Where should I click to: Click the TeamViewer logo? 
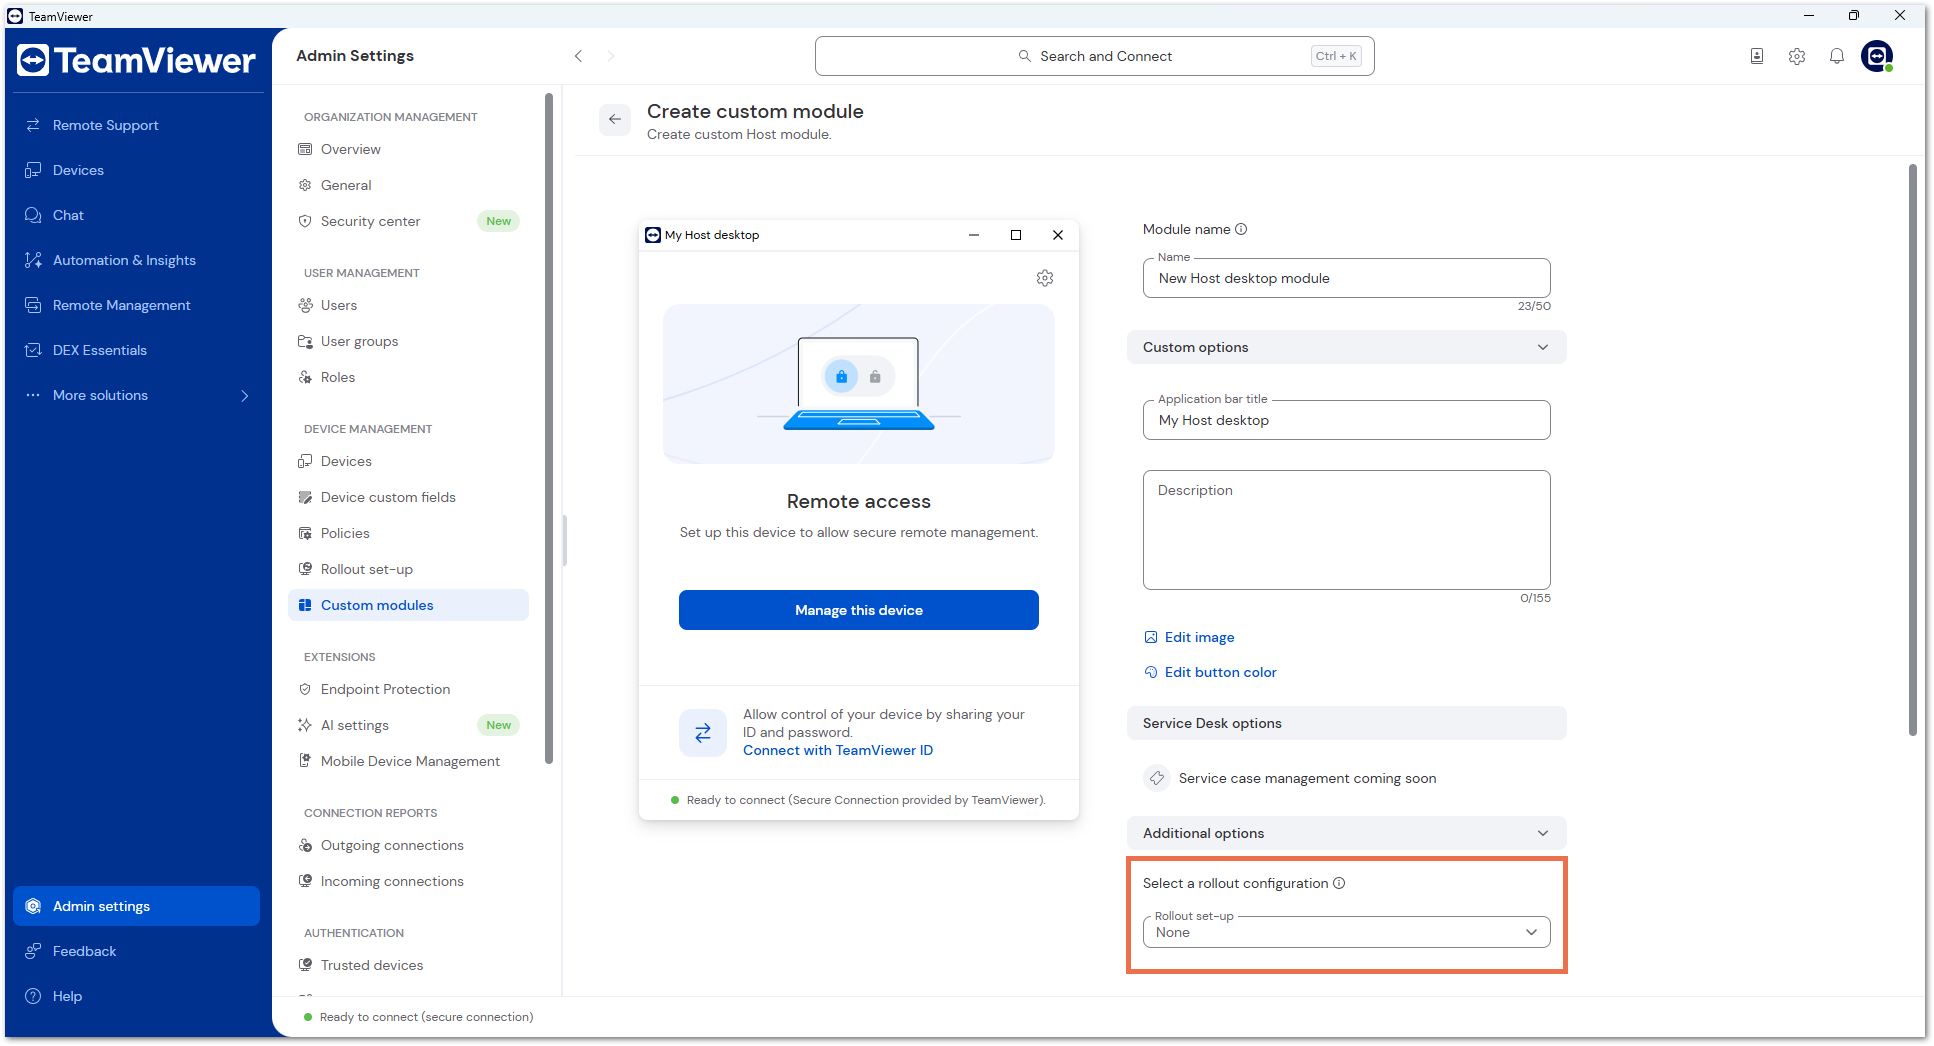point(137,60)
